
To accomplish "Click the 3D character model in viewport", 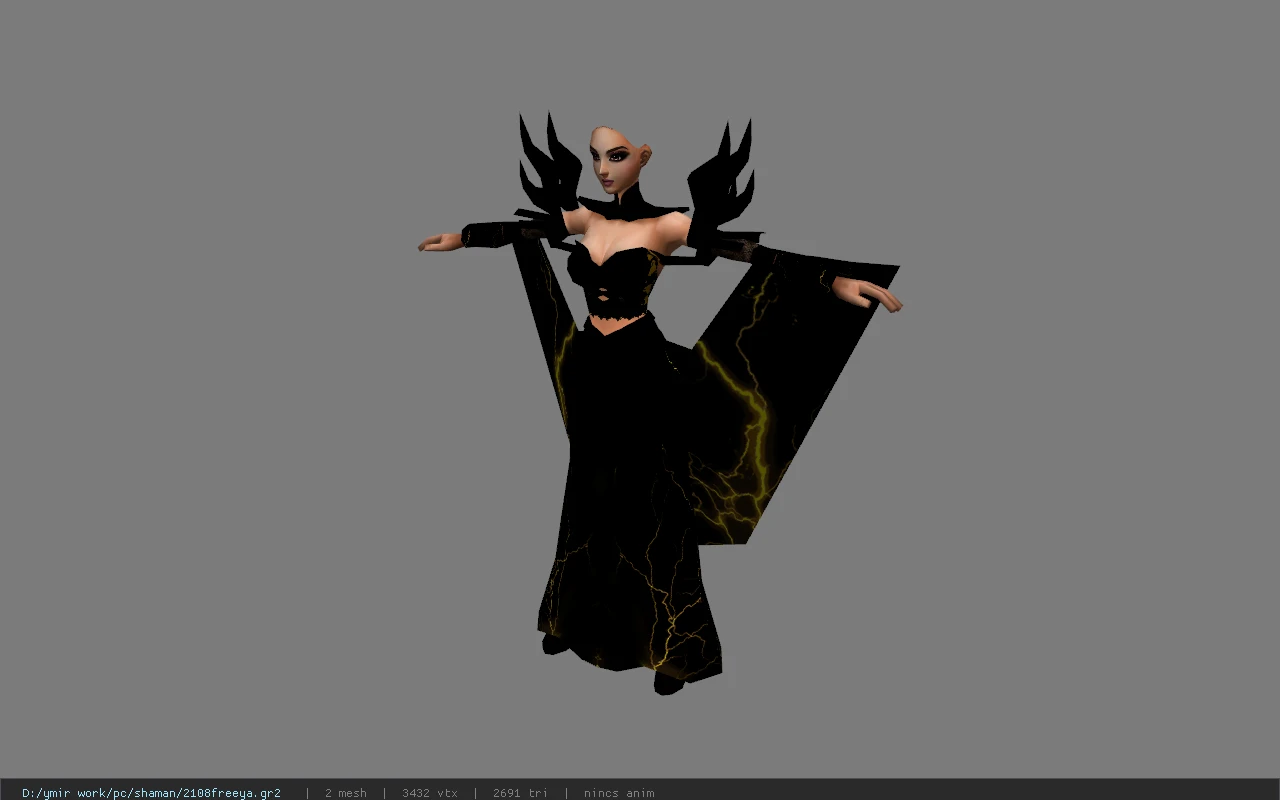I will [660, 404].
